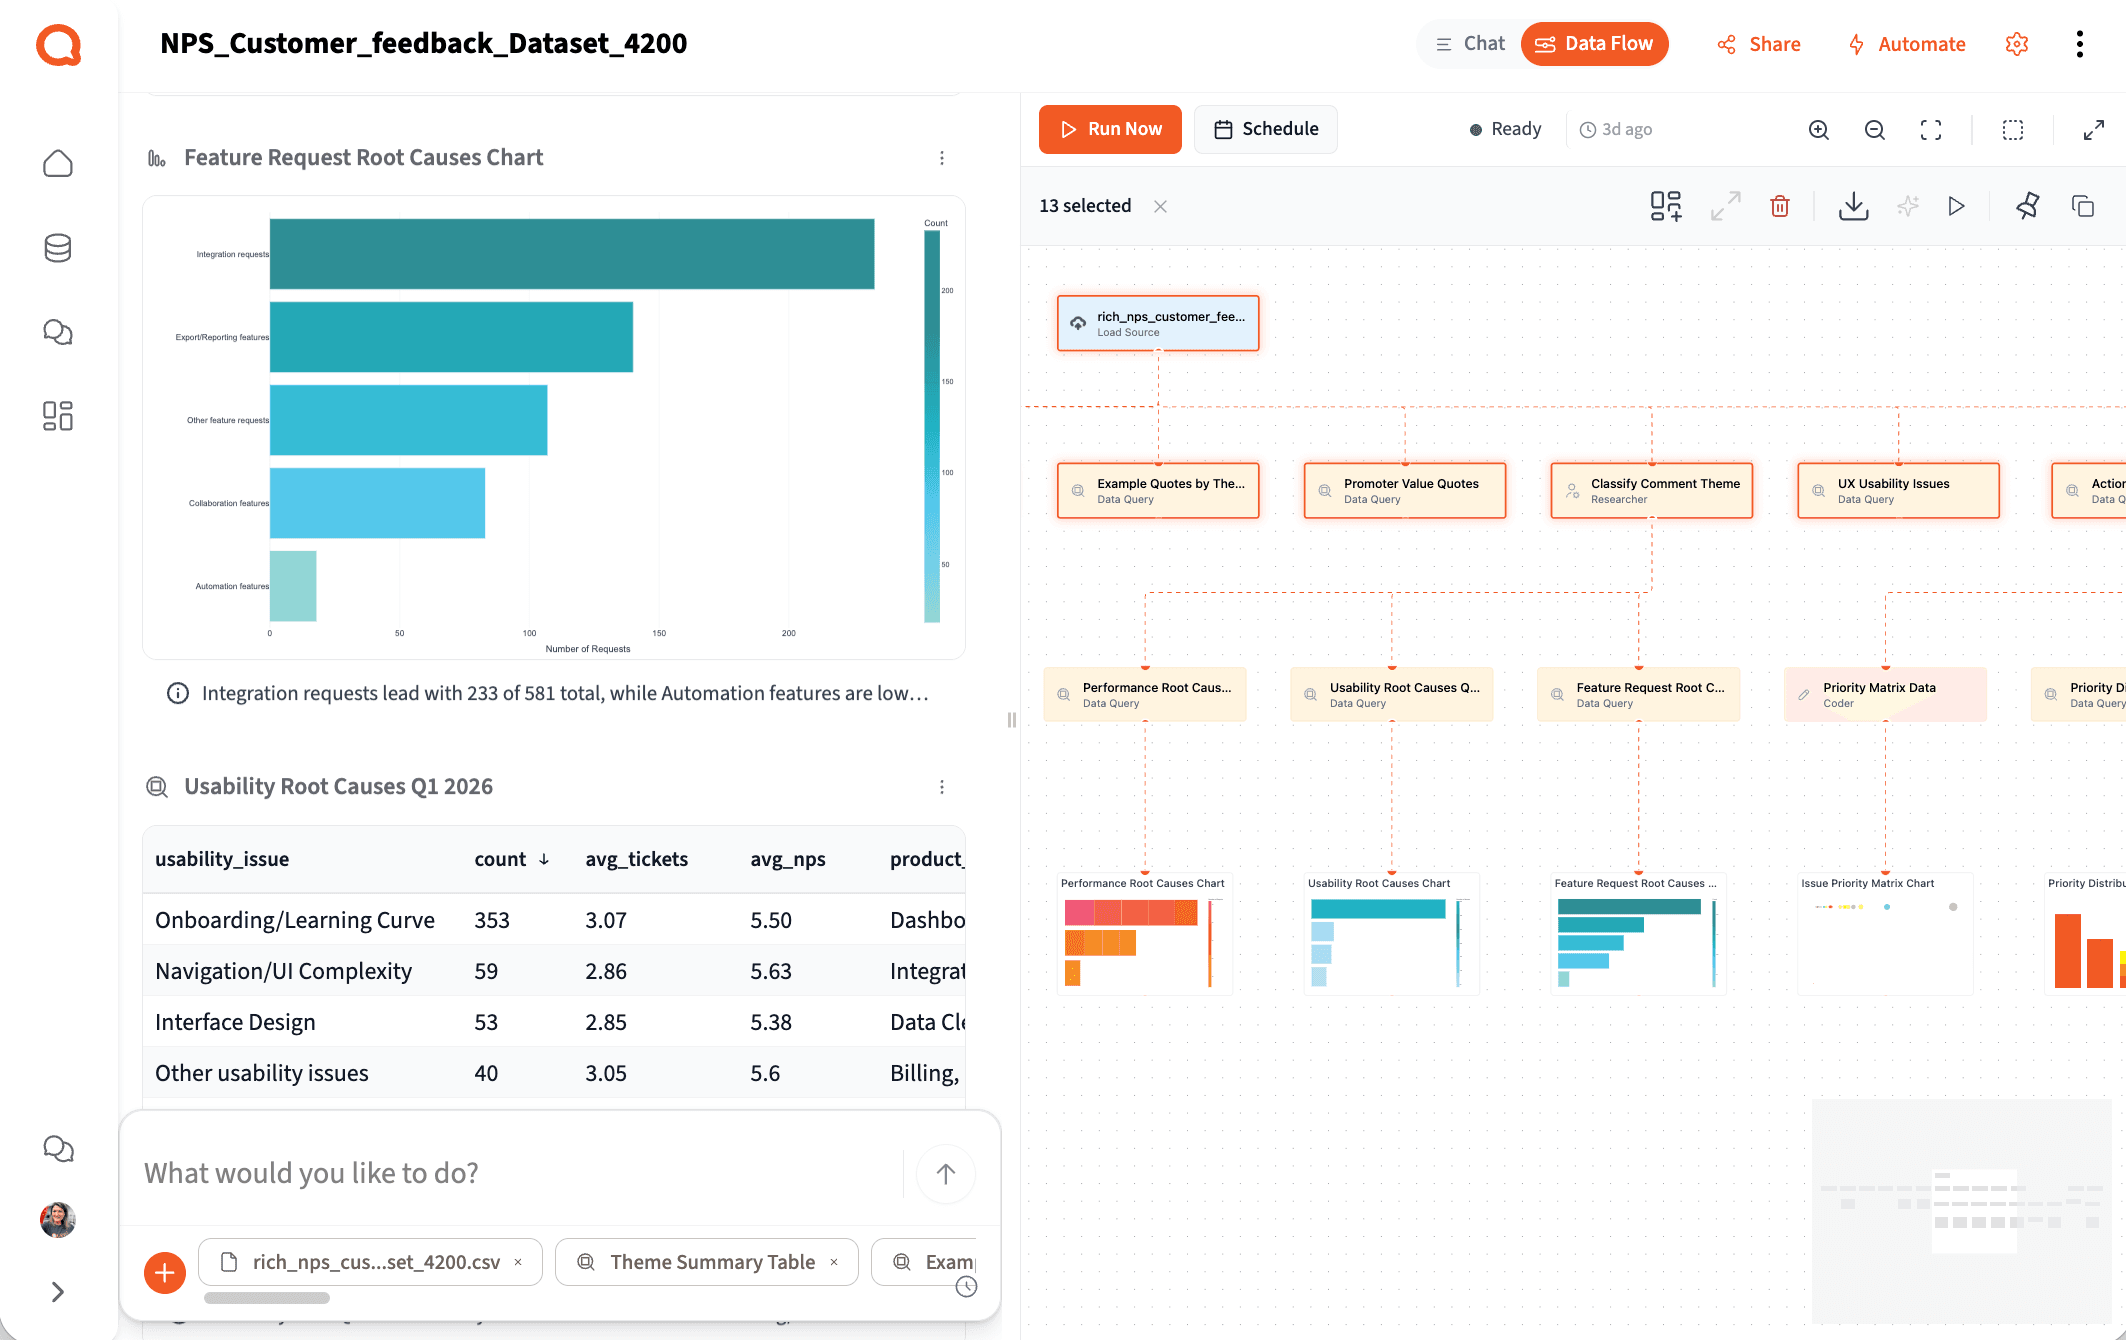Open the three-dot overflow menu top right
2126x1340 pixels.
[x=2080, y=44]
